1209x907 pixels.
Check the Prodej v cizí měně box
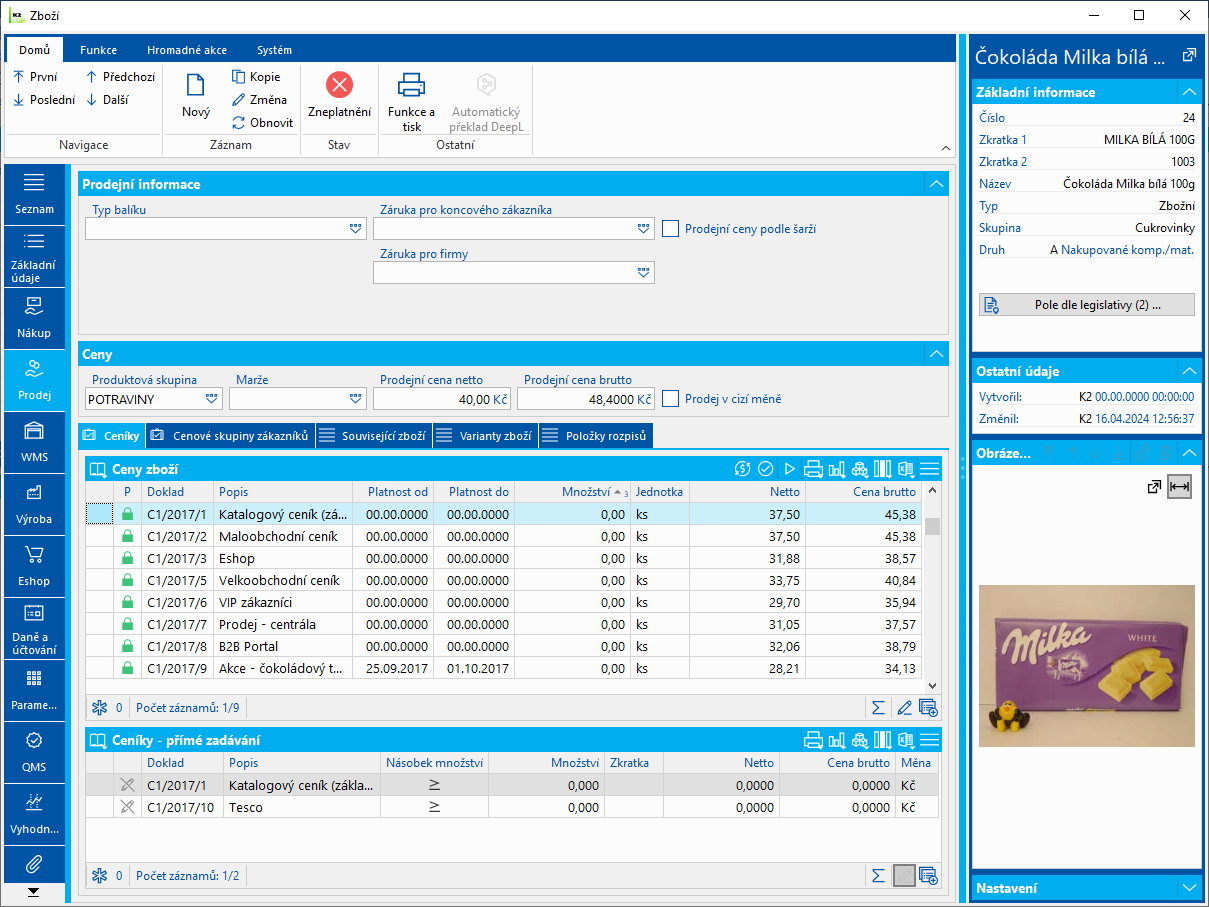pos(671,399)
